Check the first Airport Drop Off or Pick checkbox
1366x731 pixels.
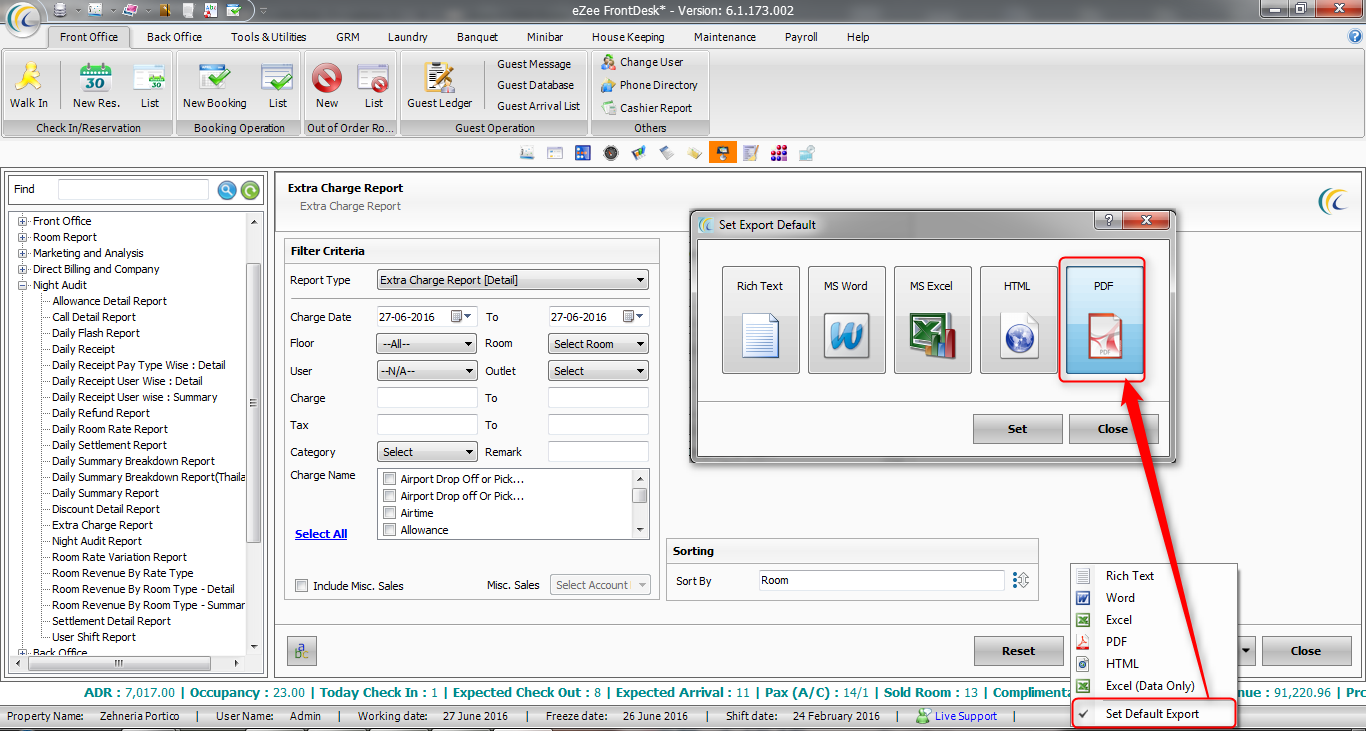pos(390,479)
